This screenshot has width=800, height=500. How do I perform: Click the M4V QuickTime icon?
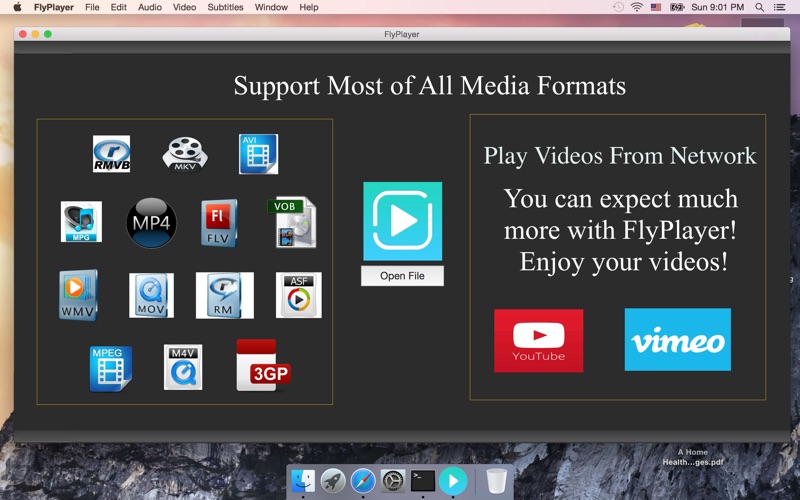point(183,367)
